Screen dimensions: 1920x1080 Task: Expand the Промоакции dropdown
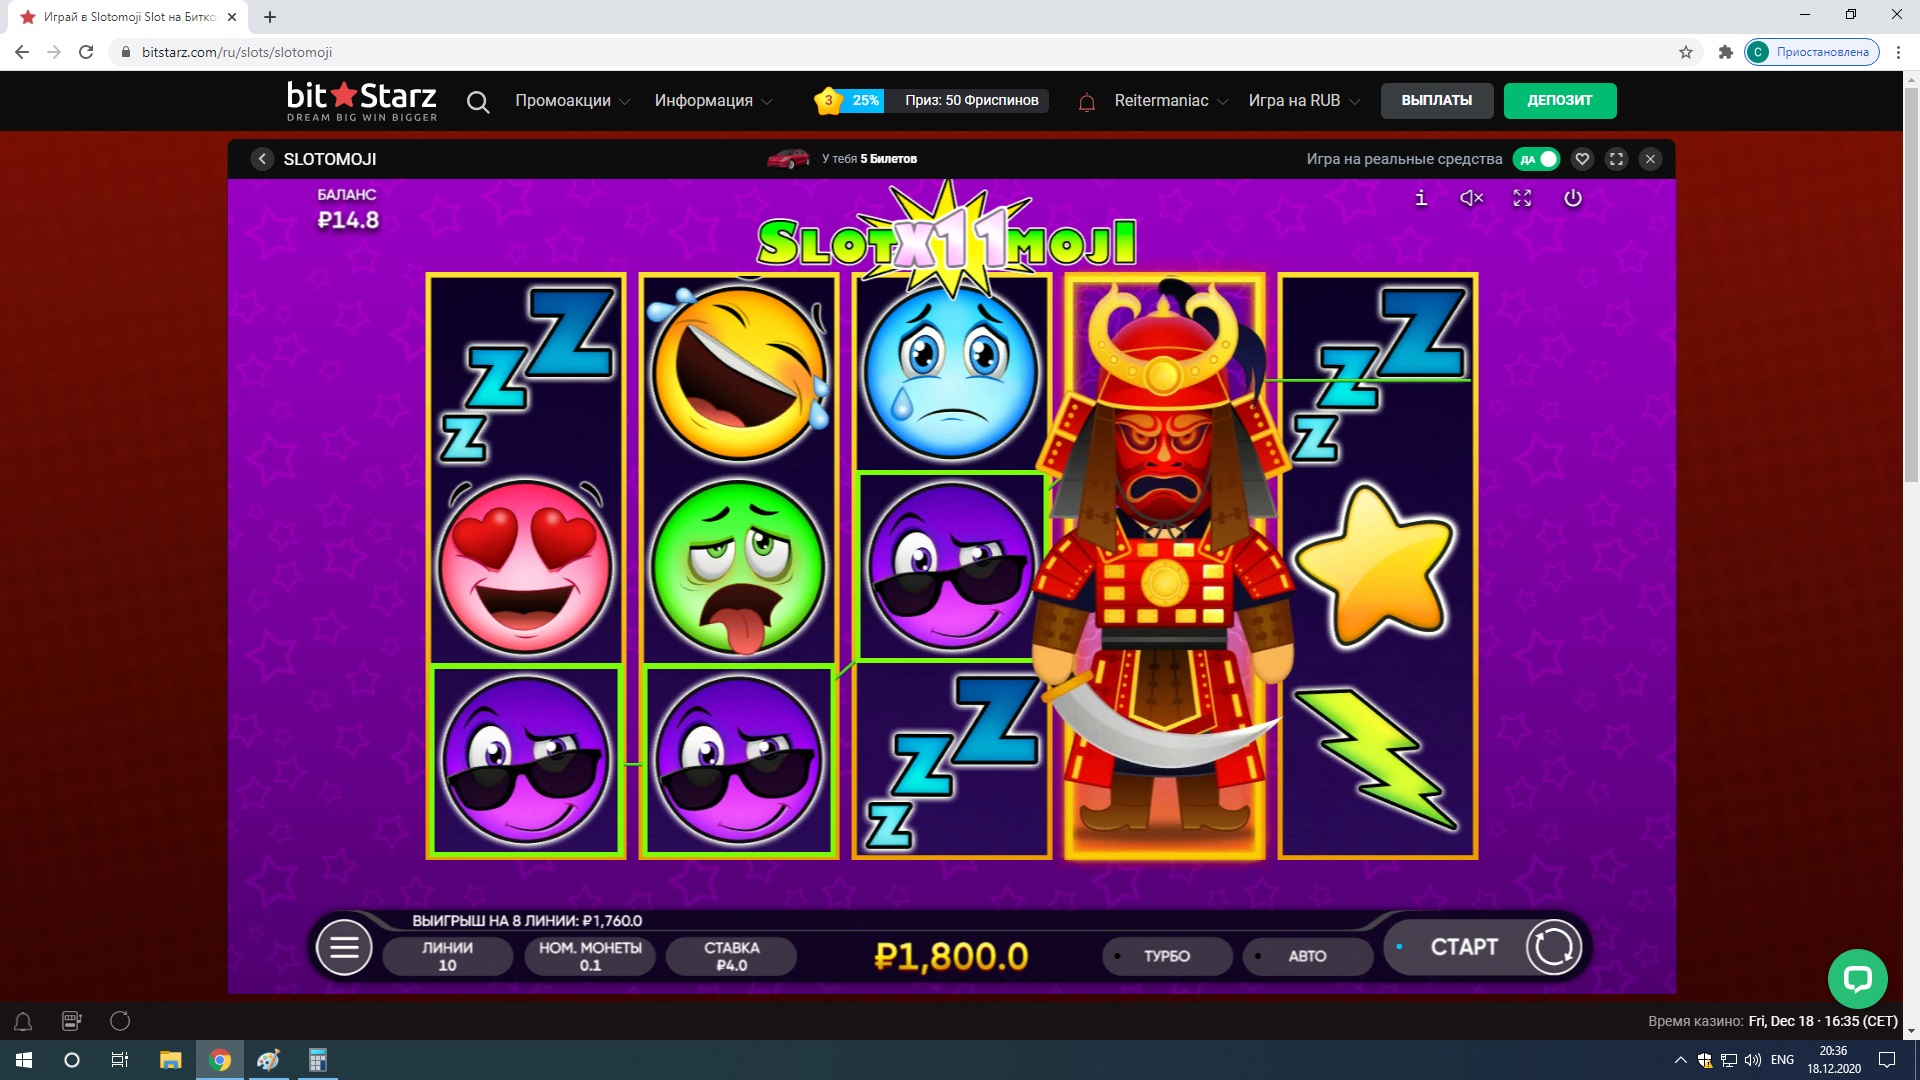[572, 101]
